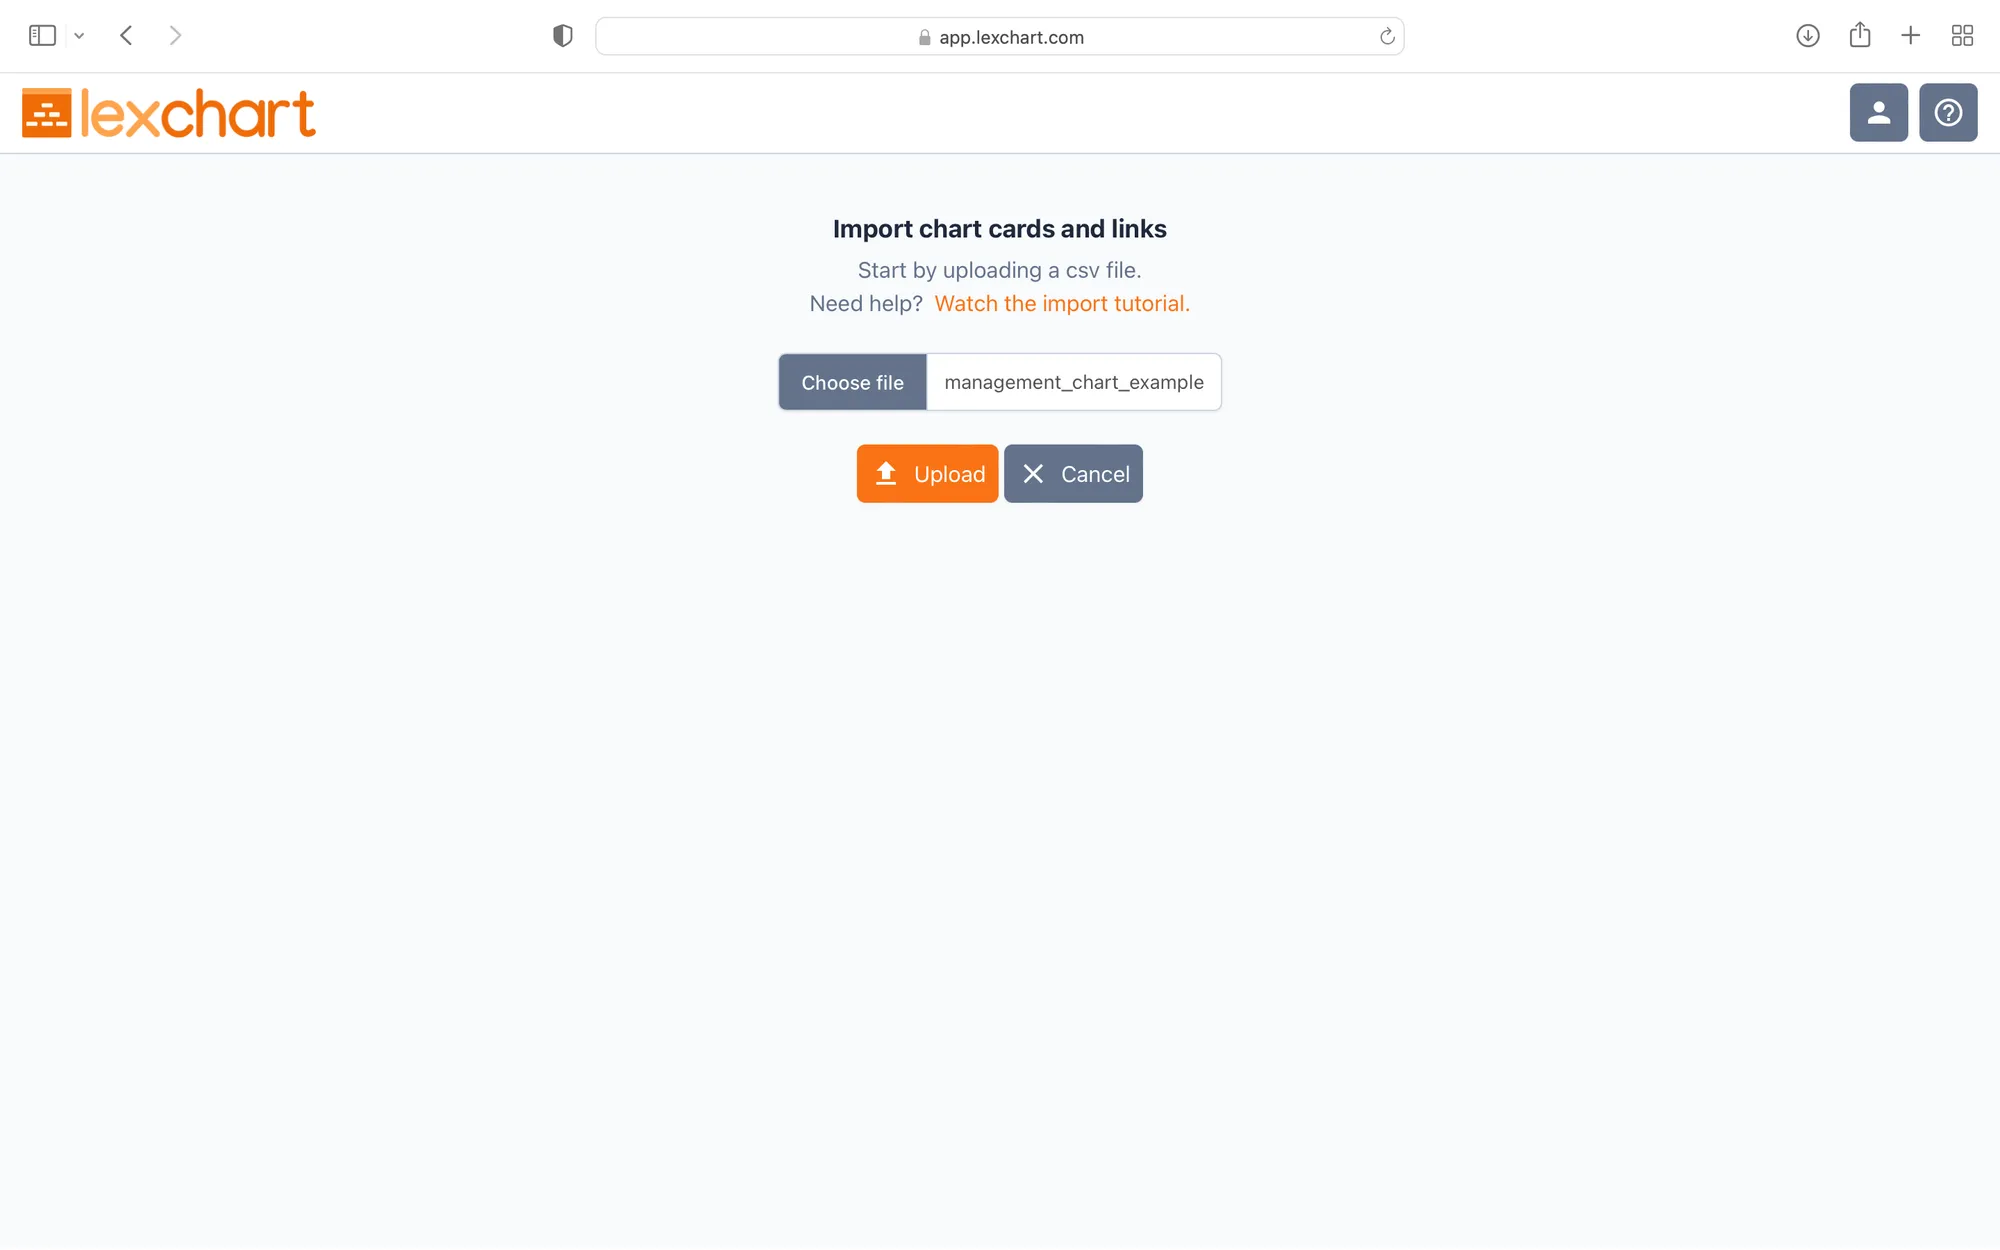The image size is (2000, 1250).
Task: Click the shield privacy icon in address bar
Action: [562, 36]
